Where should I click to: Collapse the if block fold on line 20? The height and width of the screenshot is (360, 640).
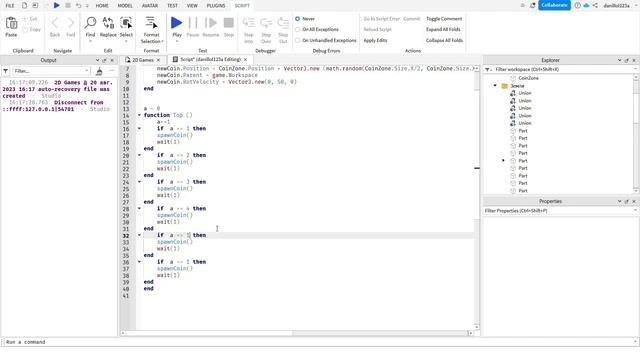pyautogui.click(x=139, y=155)
